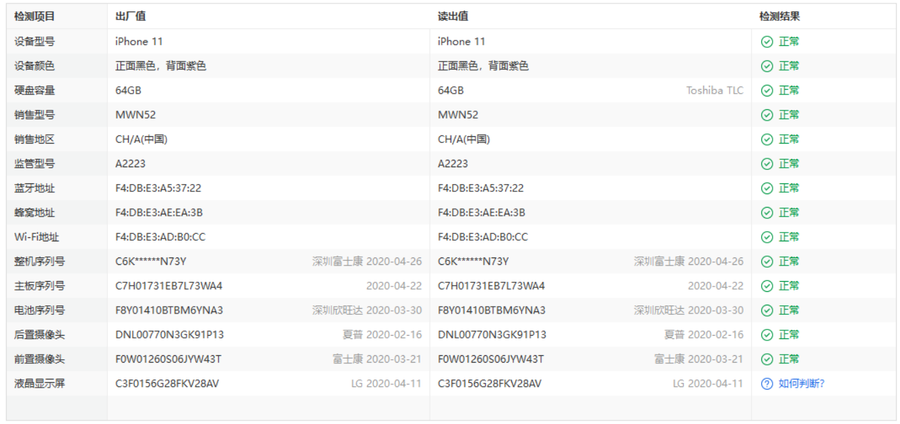Image resolution: width=900 pixels, height=424 pixels.
Task: Click factory battery serial F8Y01410BTBM6YNA3
Action: click(169, 310)
